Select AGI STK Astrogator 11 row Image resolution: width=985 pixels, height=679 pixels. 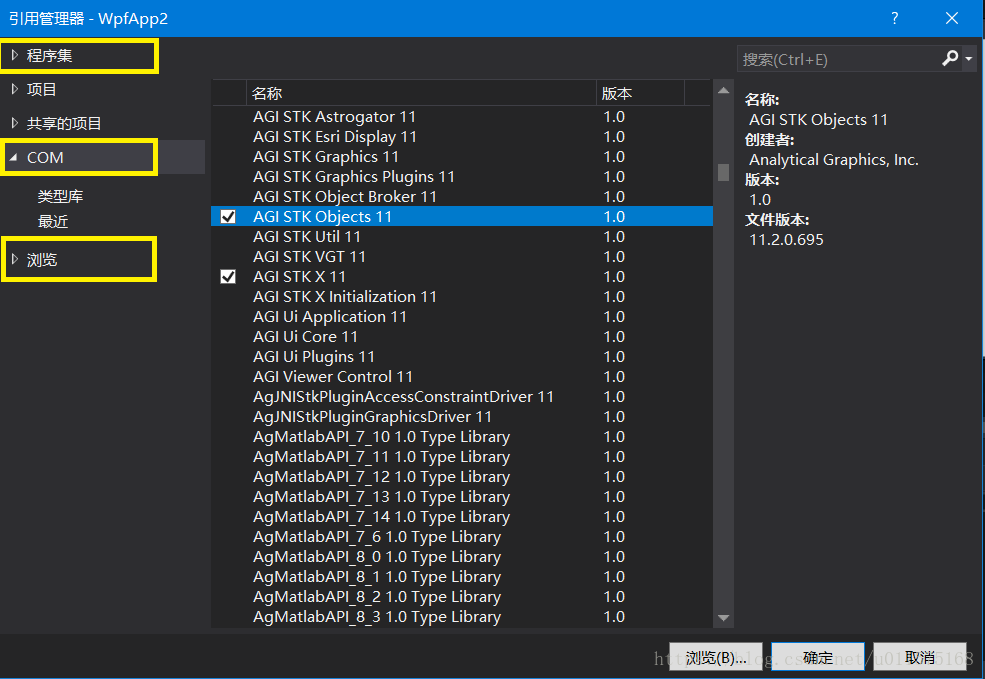462,117
